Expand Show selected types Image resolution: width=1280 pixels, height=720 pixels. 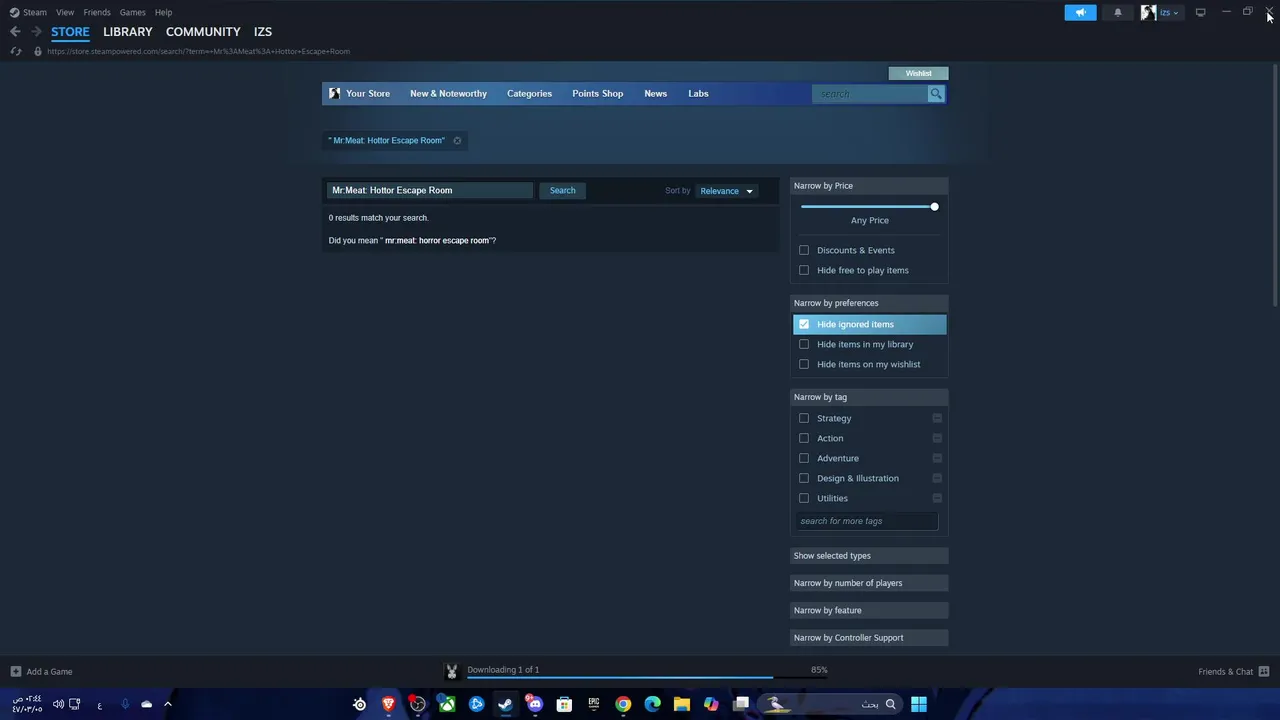click(x=869, y=556)
